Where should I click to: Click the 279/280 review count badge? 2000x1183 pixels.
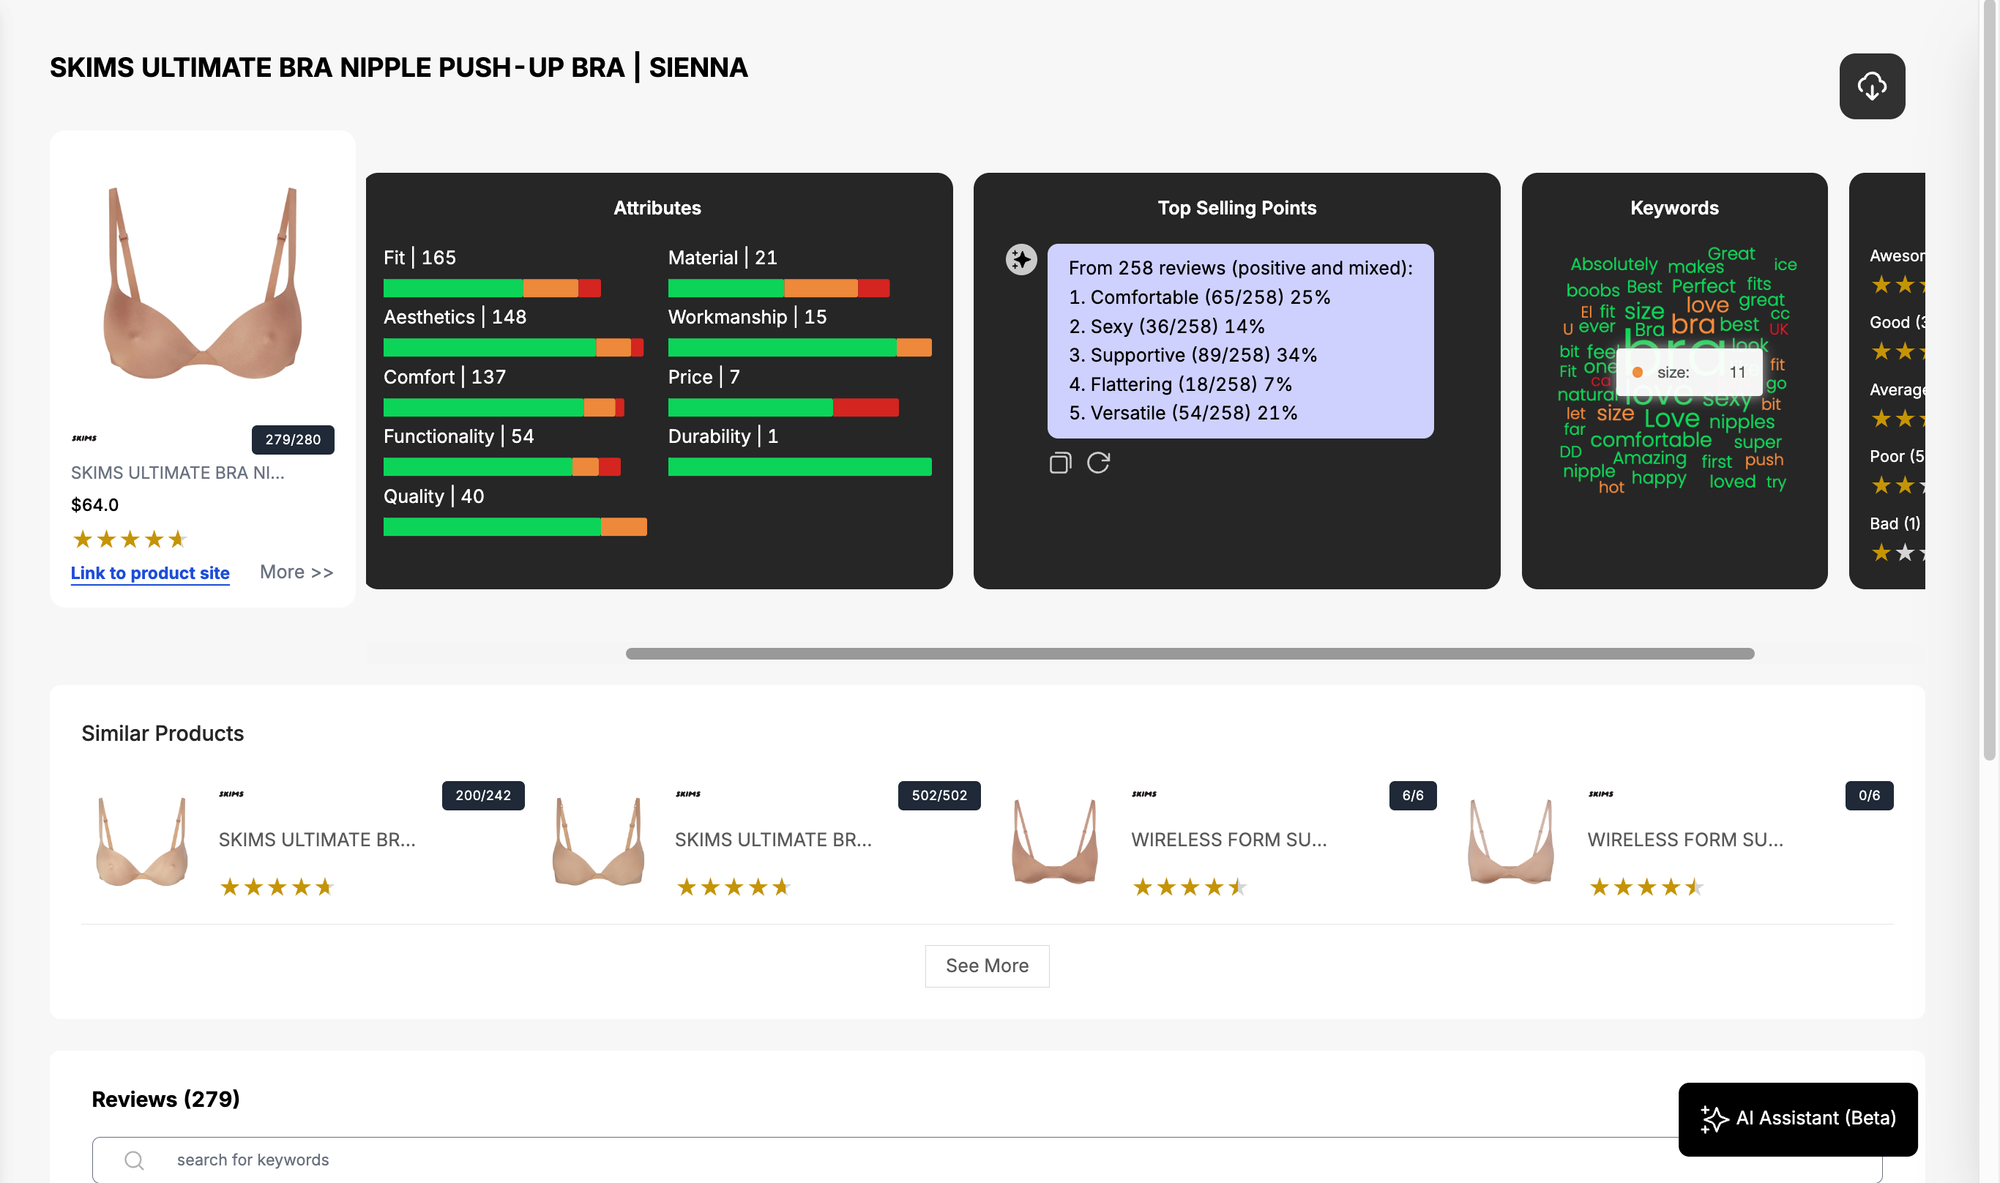[x=293, y=440]
